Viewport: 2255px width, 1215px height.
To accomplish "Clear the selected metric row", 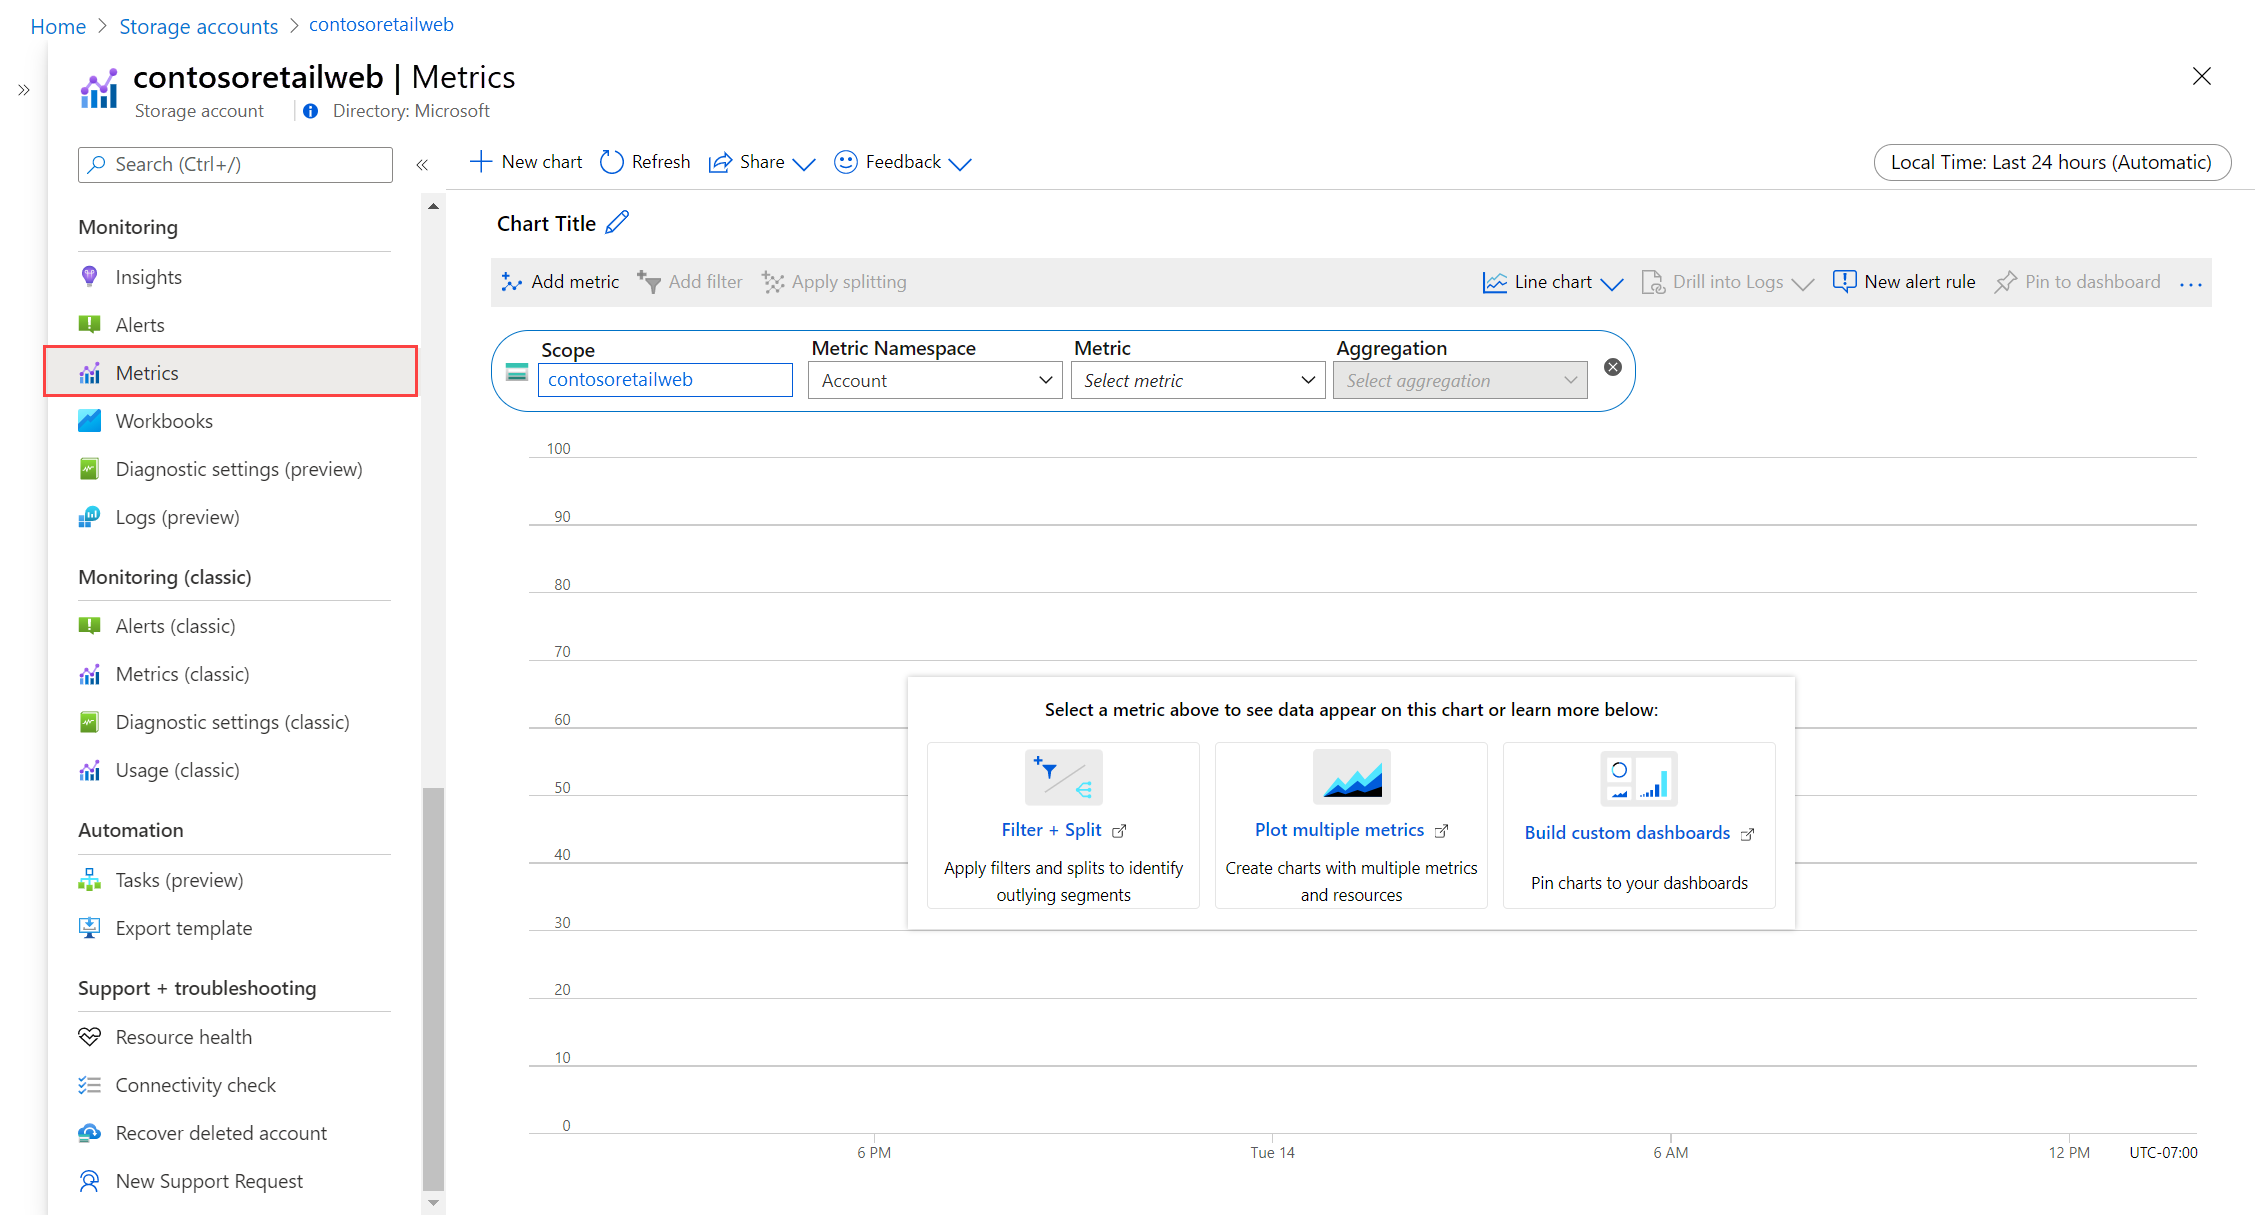I will click(1612, 366).
